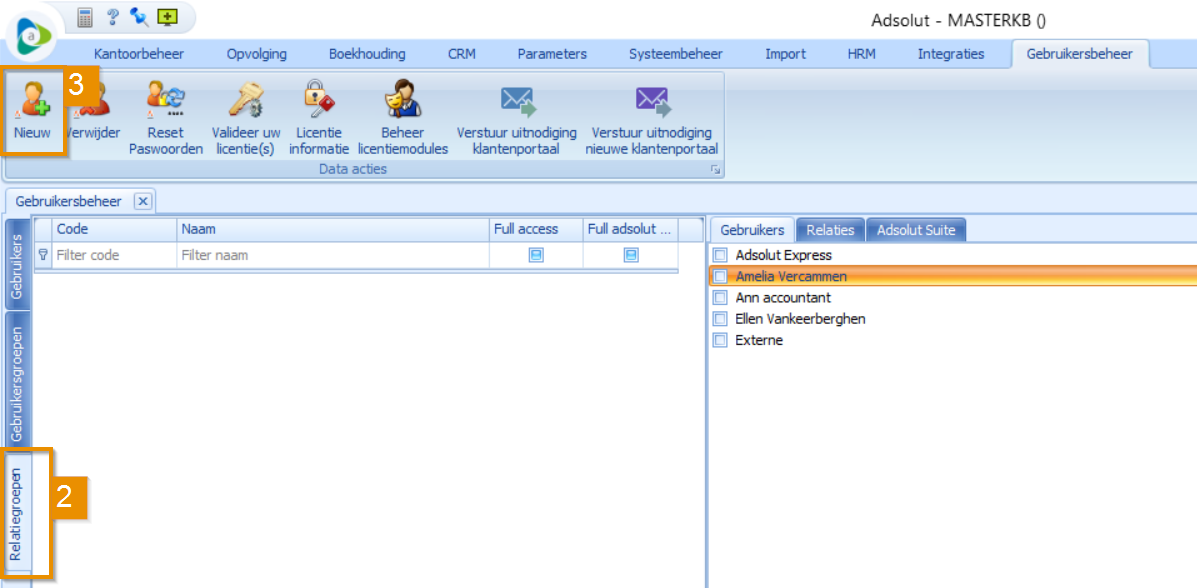The image size is (1197, 588).
Task: Open the Relaties tab
Action: [x=830, y=230]
